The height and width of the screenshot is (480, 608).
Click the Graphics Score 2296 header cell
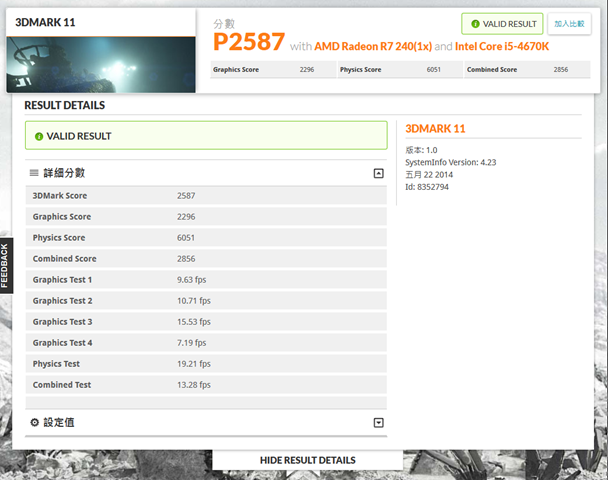tap(273, 70)
